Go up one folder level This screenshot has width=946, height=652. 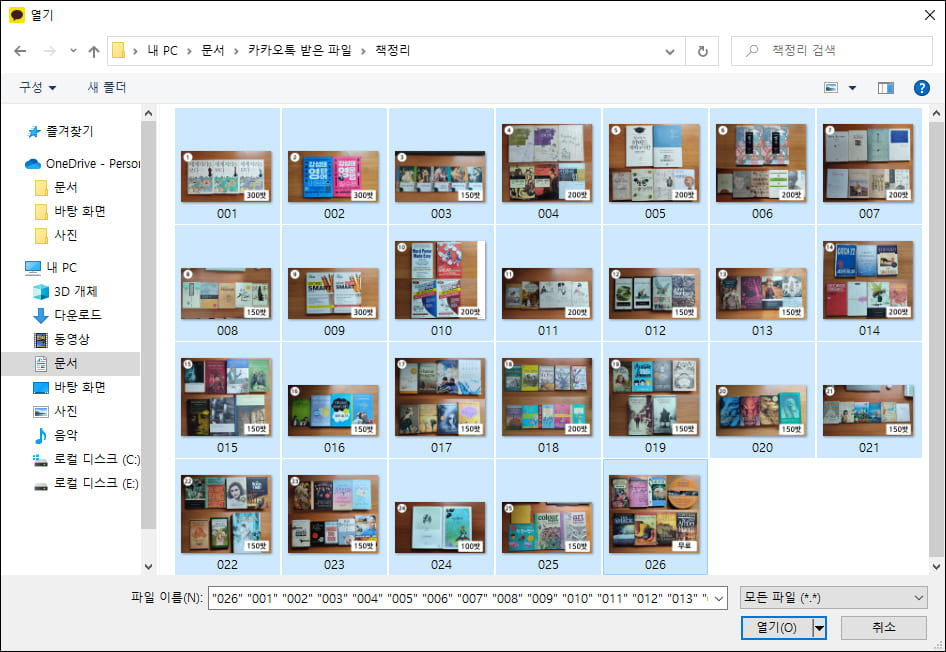click(x=94, y=51)
